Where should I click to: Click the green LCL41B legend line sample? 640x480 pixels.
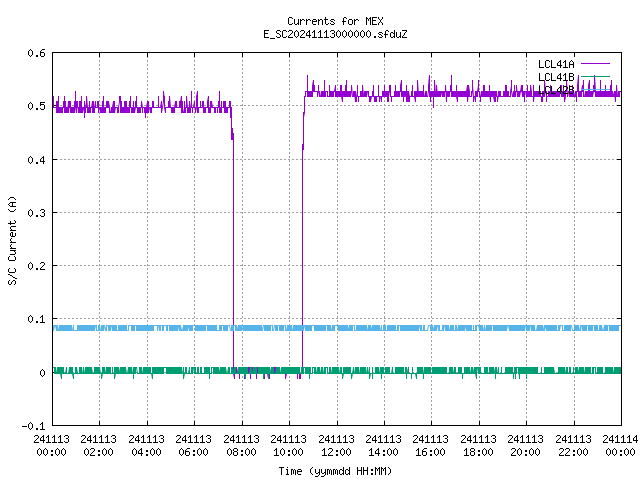[x=595, y=76]
